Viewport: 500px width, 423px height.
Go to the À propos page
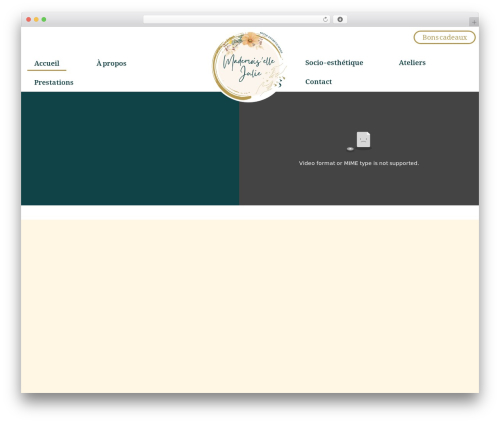tap(111, 63)
